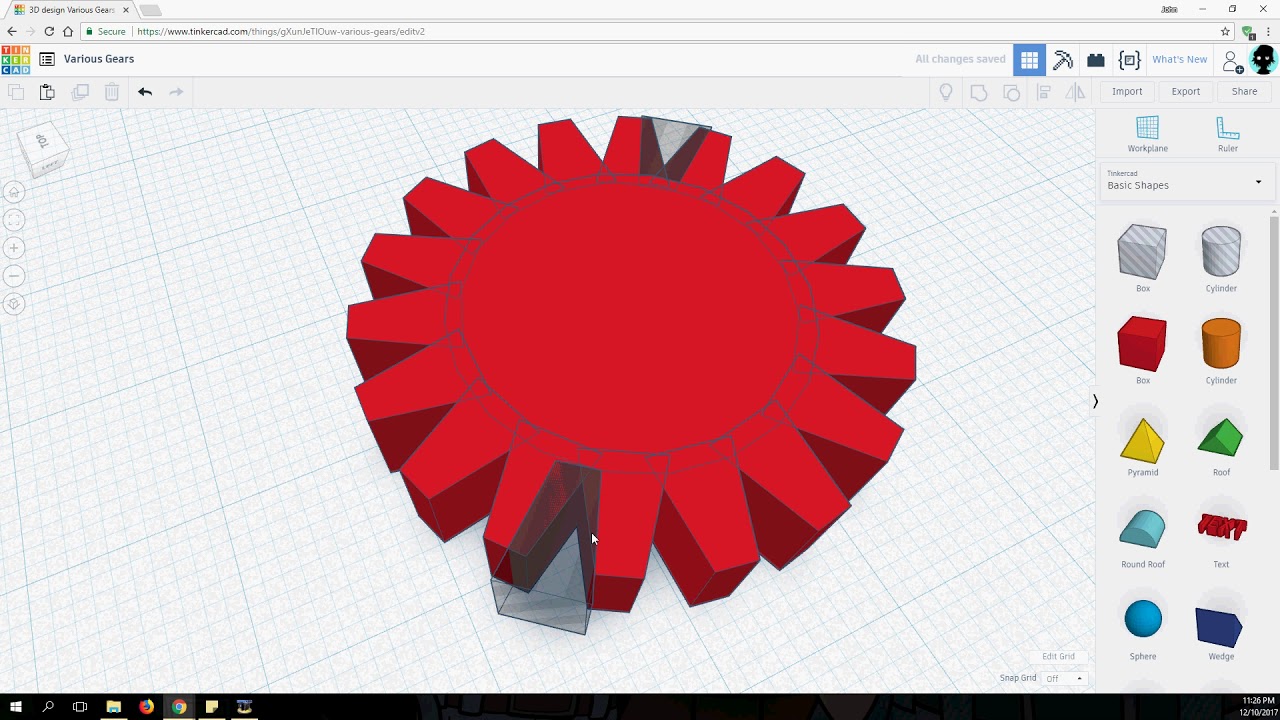Viewport: 1280px width, 720px height.
Task: Open the designs list menu icon
Action: [47, 59]
